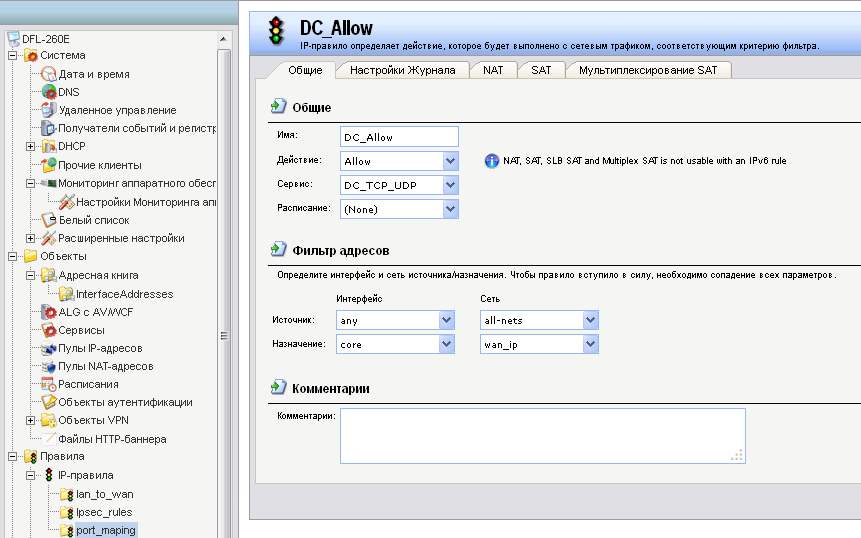Click the Пулы NAT-адресов icon
The image size is (861, 538).
tap(48, 366)
